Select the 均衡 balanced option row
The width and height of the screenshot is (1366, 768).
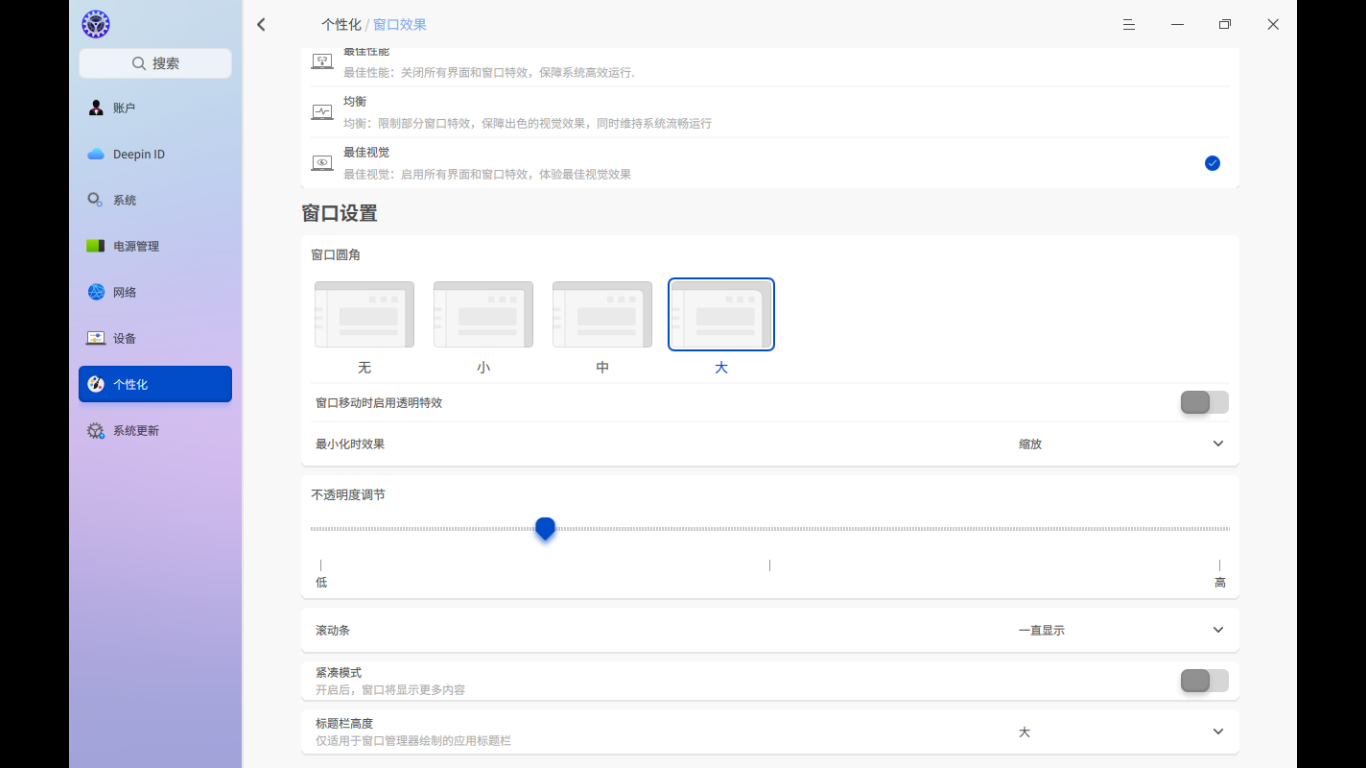770,112
